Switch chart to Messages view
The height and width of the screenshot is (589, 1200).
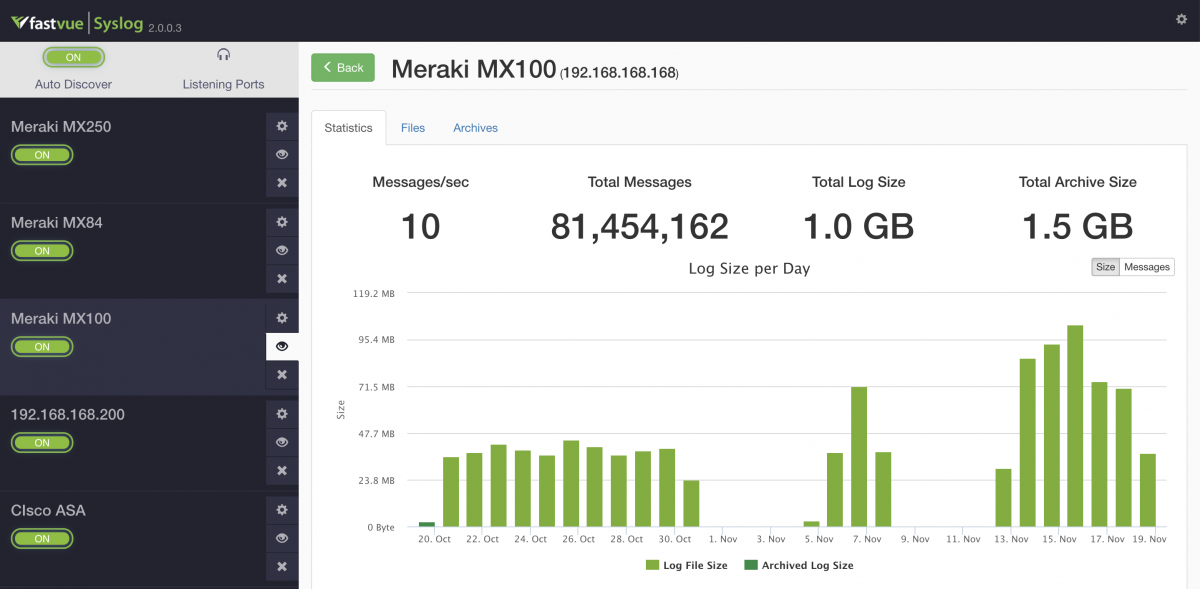[x=1146, y=266]
